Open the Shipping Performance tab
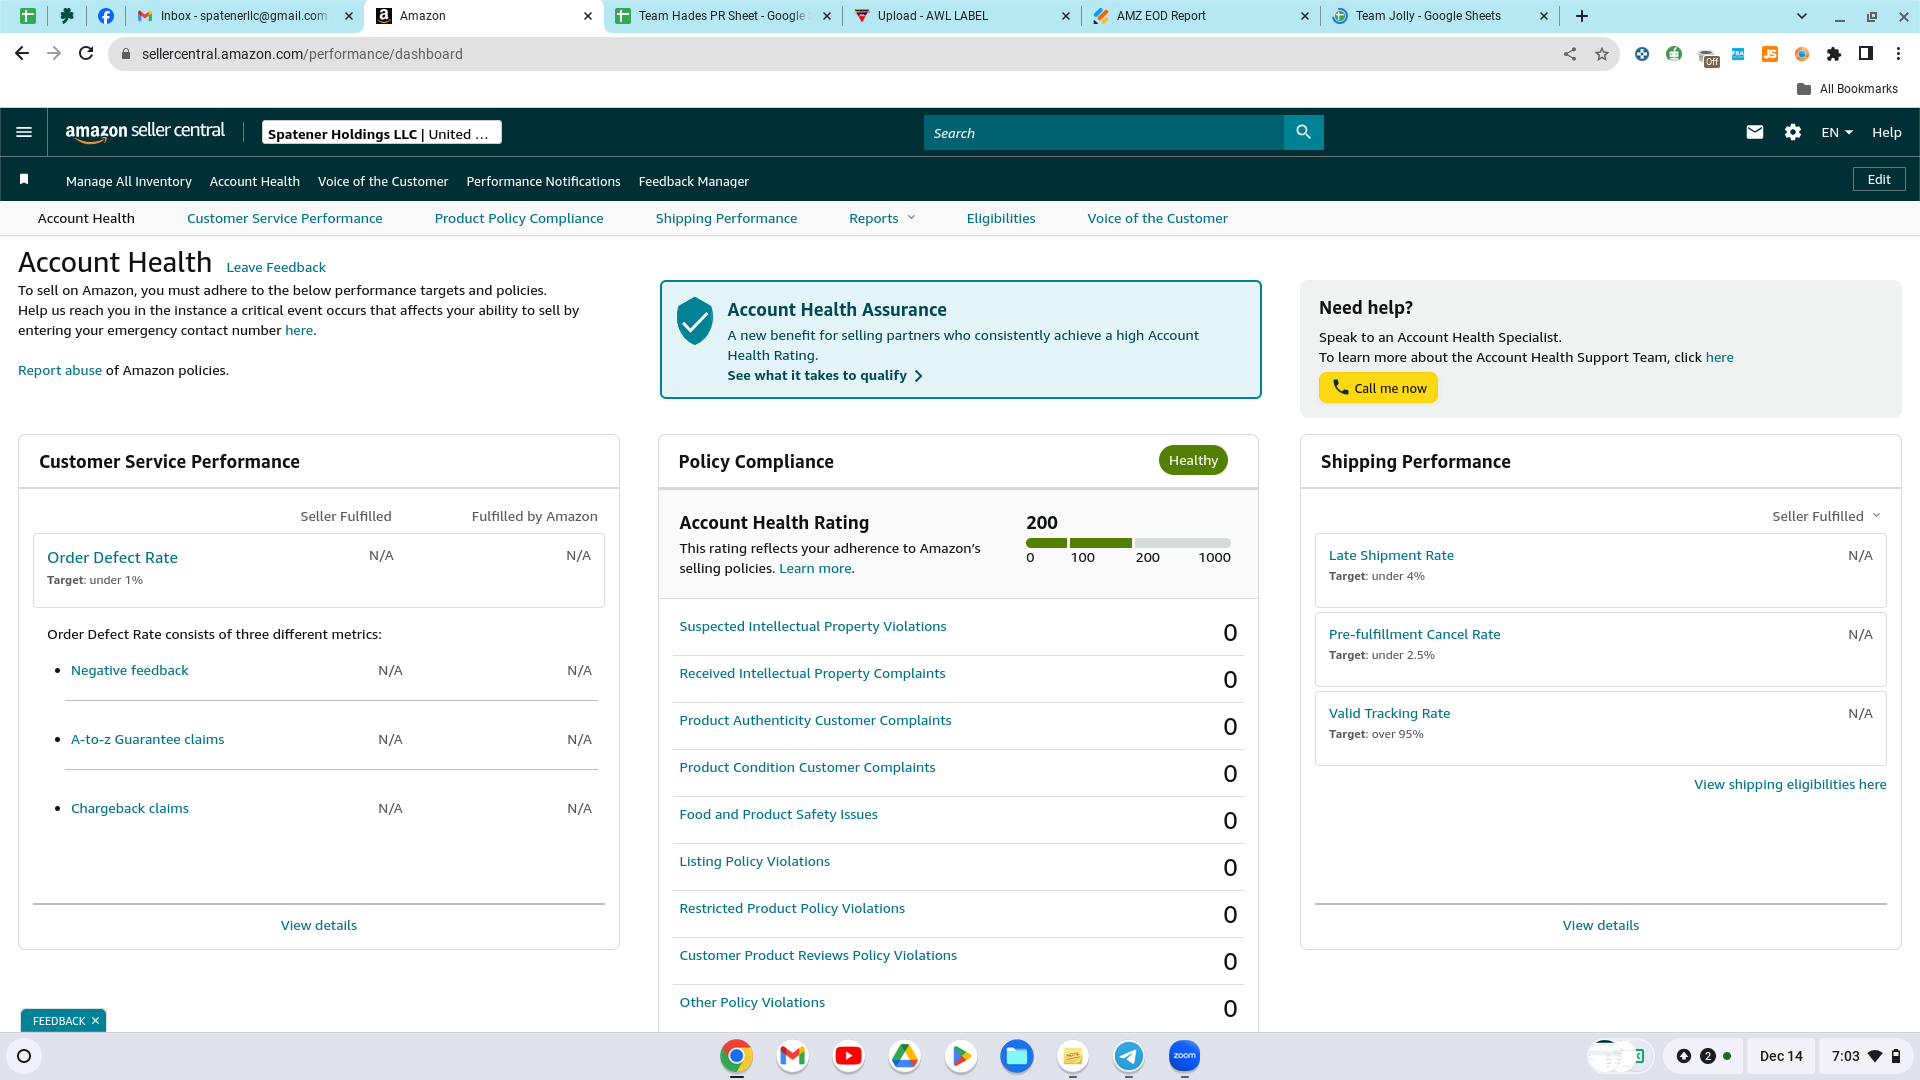 (726, 218)
